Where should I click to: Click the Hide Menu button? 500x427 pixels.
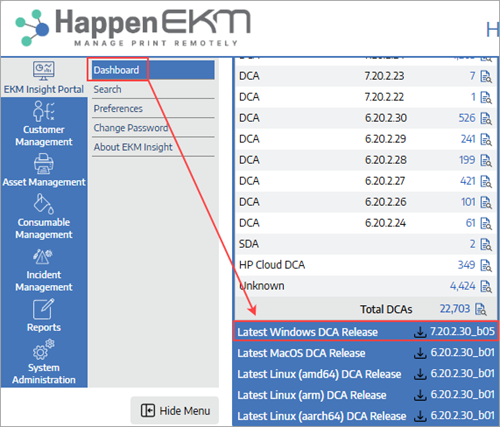(x=175, y=410)
